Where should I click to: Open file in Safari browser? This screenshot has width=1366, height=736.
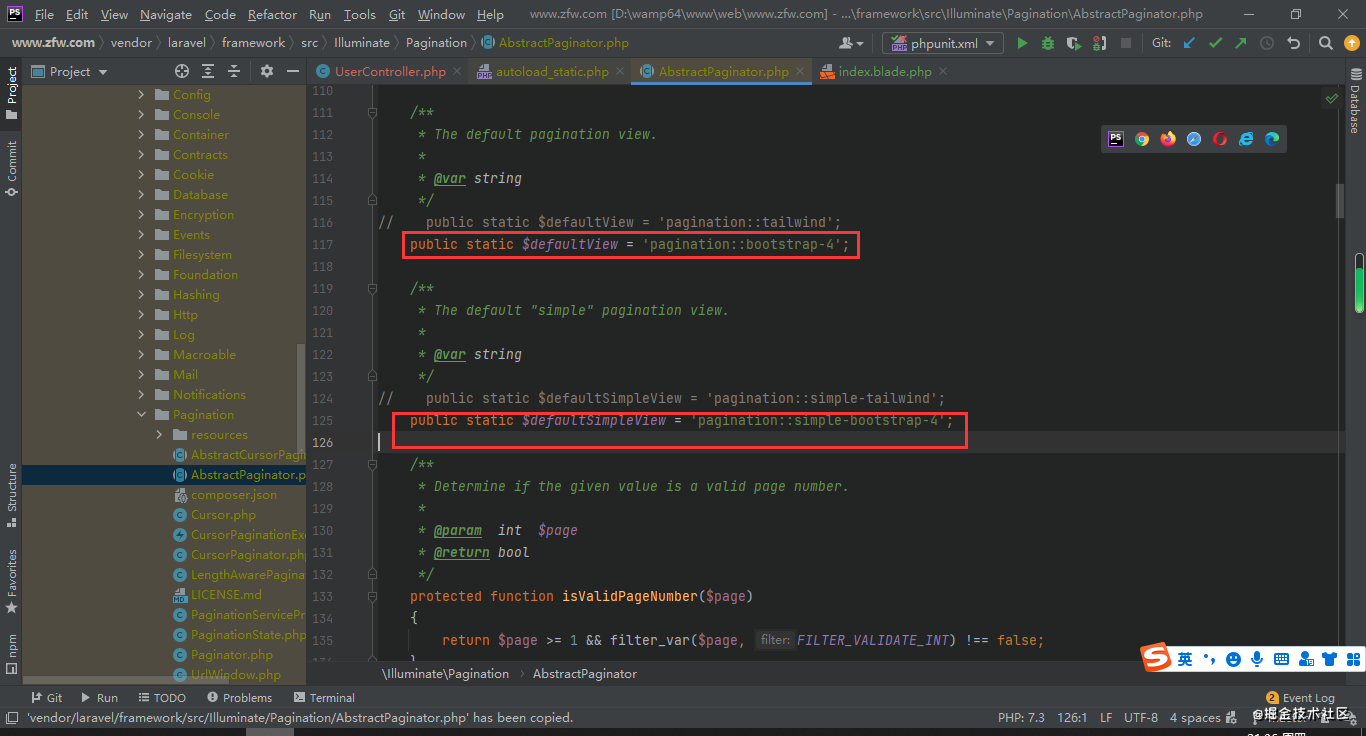click(x=1194, y=139)
